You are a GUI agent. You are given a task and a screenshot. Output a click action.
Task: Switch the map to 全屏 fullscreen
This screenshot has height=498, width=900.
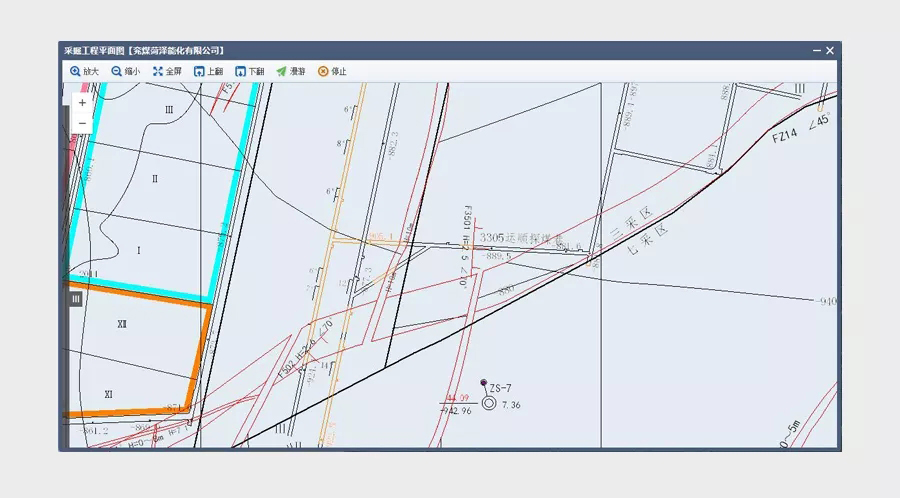point(158,72)
